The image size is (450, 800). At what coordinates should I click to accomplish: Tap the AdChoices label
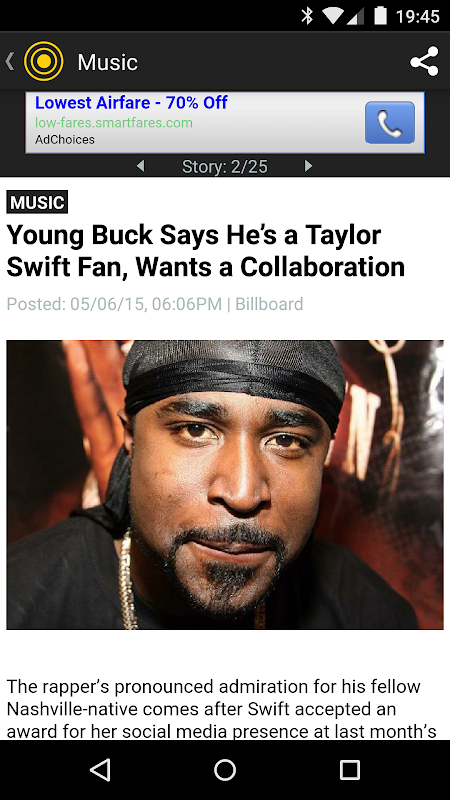tap(65, 139)
